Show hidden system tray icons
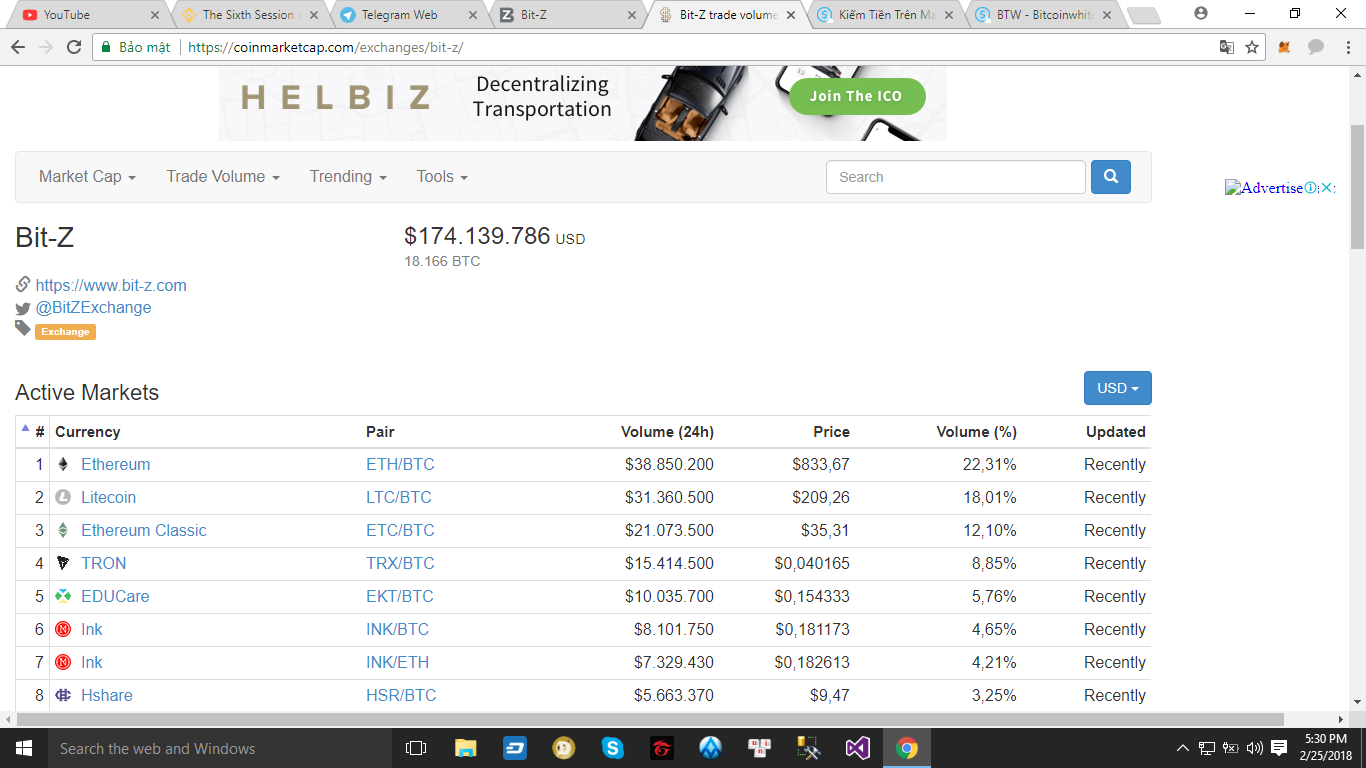The width and height of the screenshot is (1366, 768). 1183,748
